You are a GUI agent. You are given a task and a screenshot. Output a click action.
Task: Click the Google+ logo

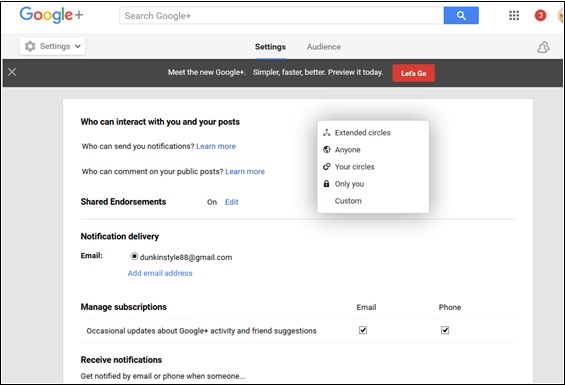tap(51, 15)
